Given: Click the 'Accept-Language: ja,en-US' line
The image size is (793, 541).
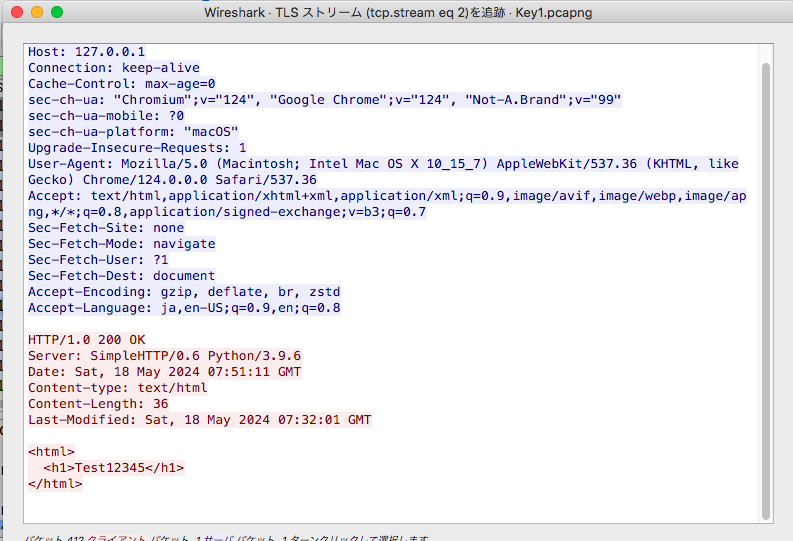Looking at the screenshot, I should pyautogui.click(x=184, y=308).
